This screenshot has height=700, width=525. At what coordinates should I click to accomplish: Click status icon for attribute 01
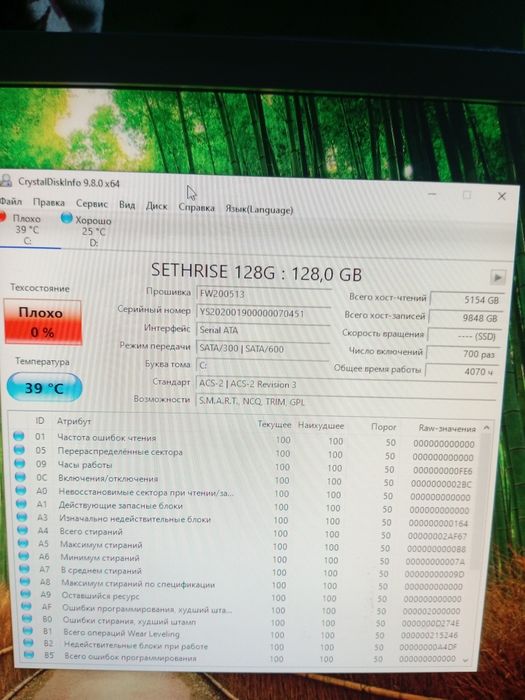18,436
